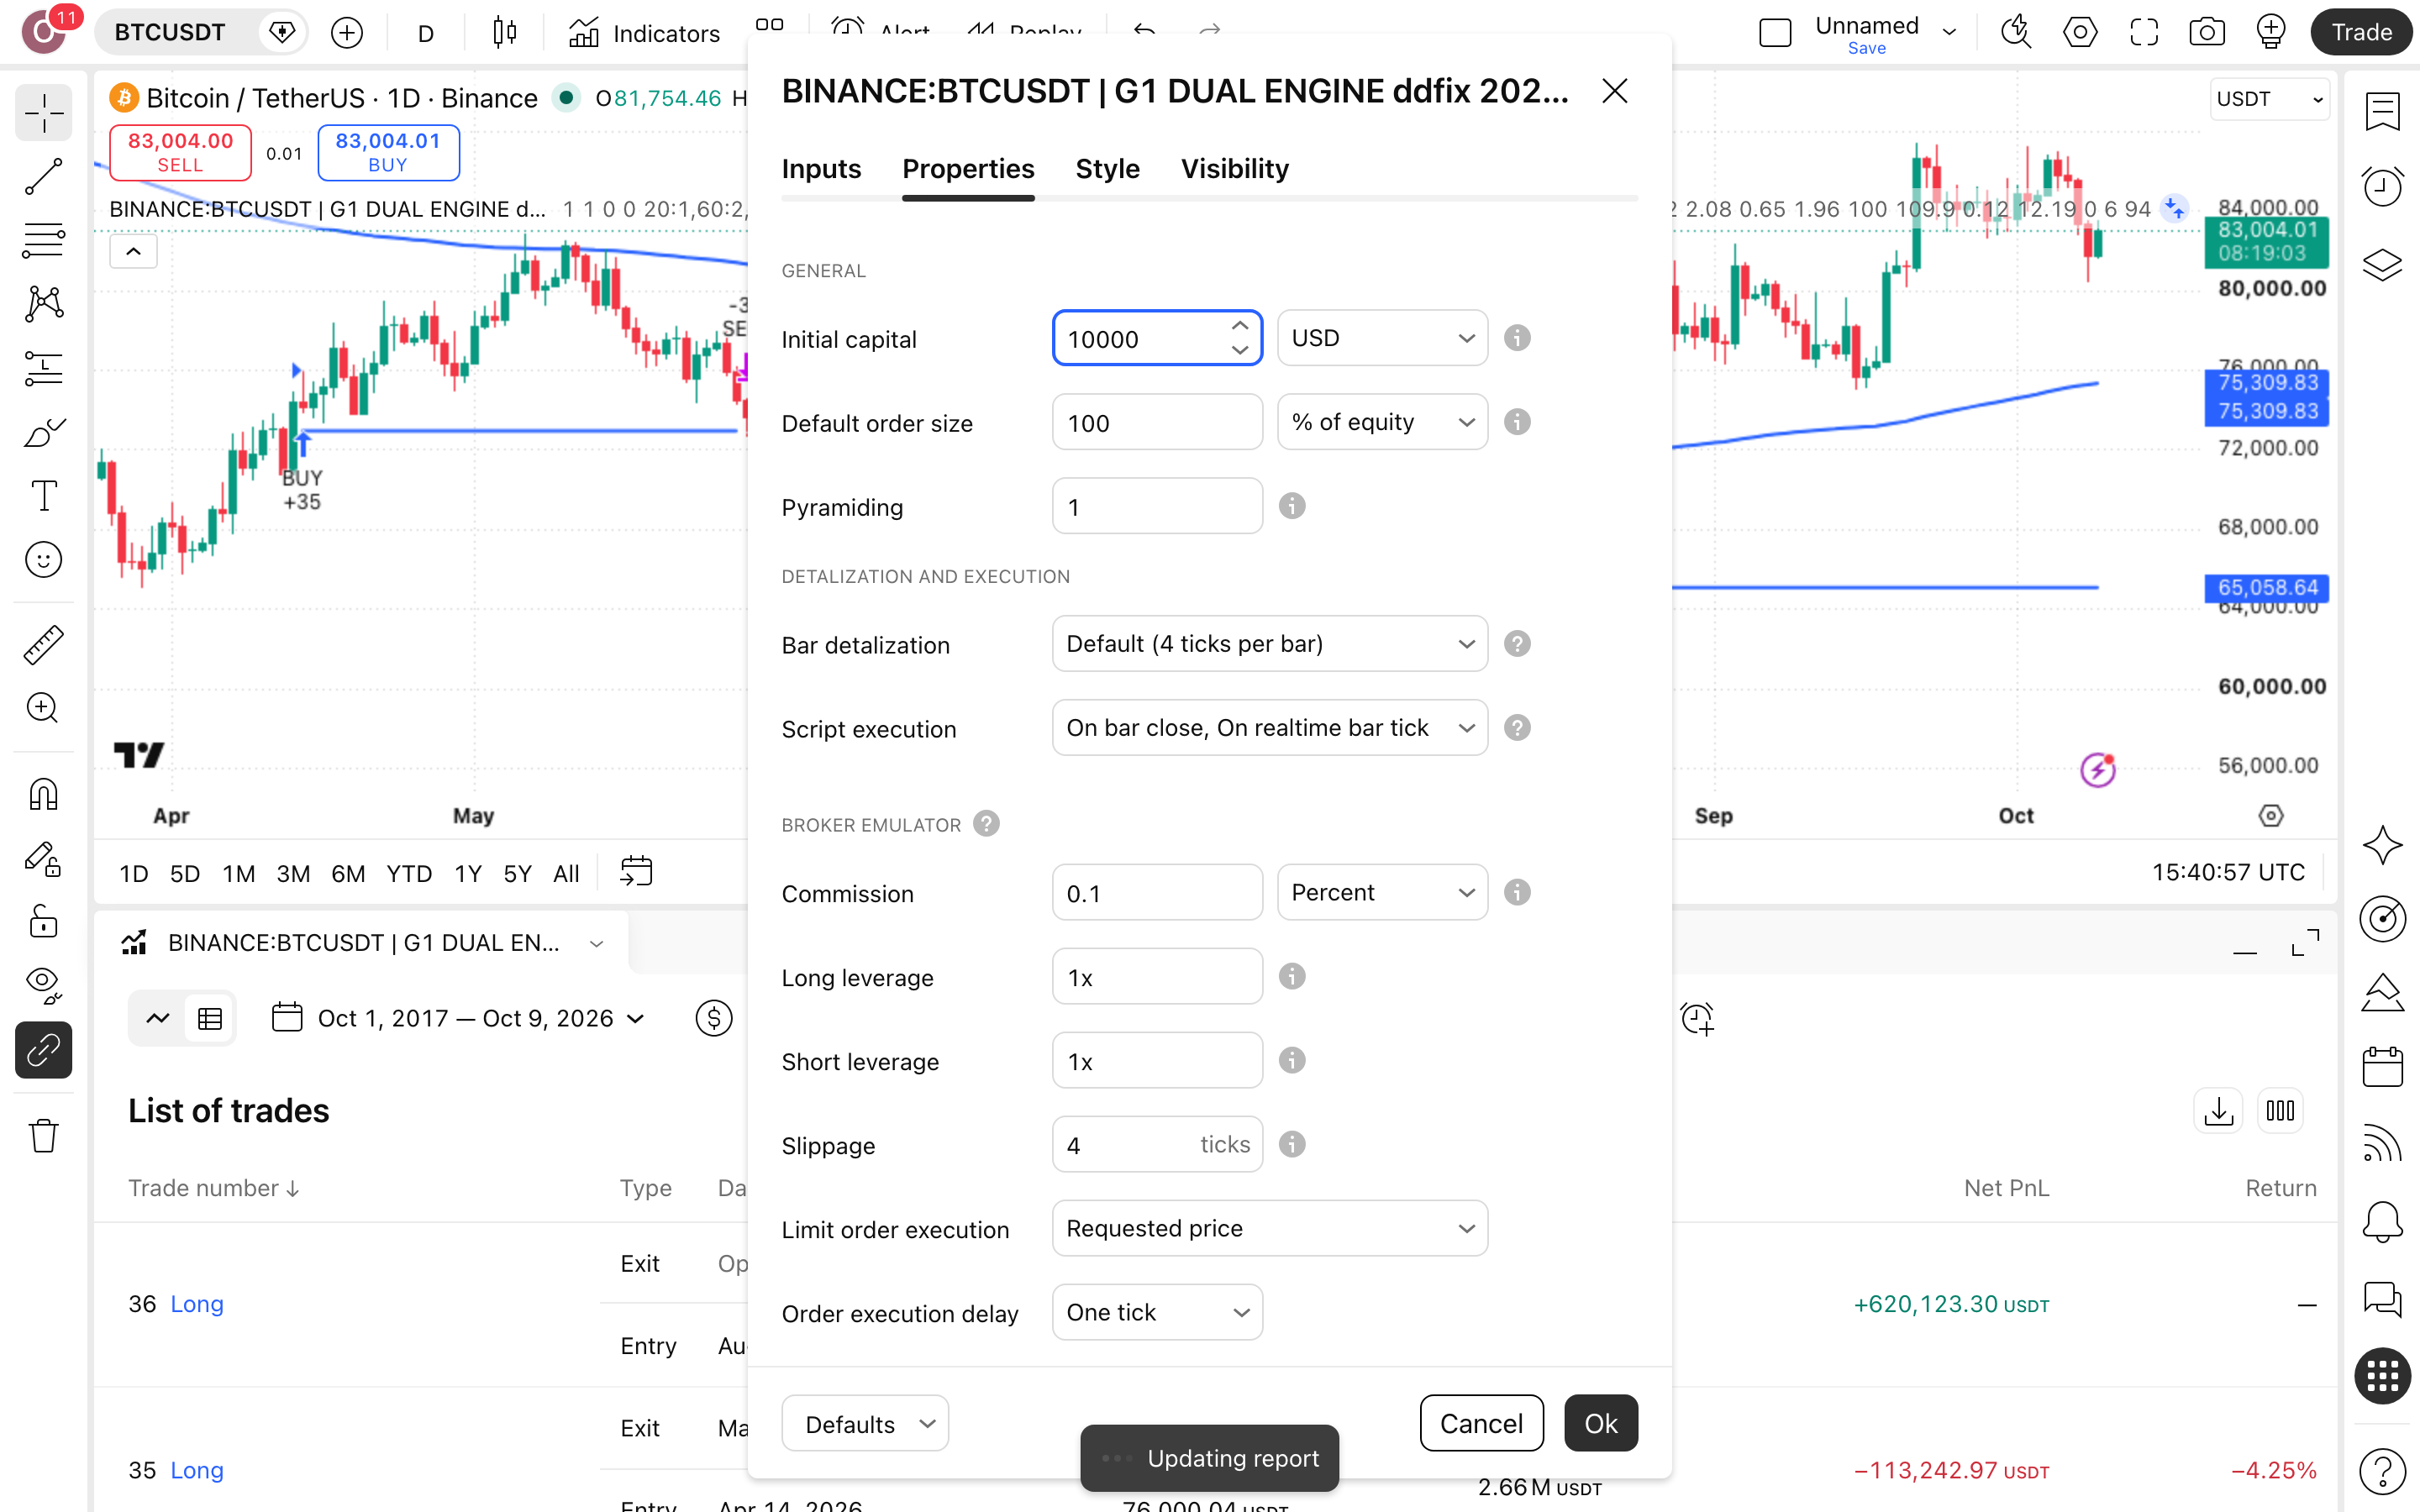Toggle hide all drawings eye icon
The image size is (2420, 1512).
click(44, 985)
